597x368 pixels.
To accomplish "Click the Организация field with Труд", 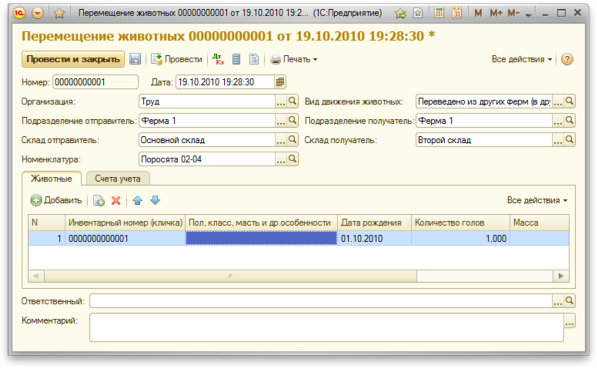I will (207, 102).
